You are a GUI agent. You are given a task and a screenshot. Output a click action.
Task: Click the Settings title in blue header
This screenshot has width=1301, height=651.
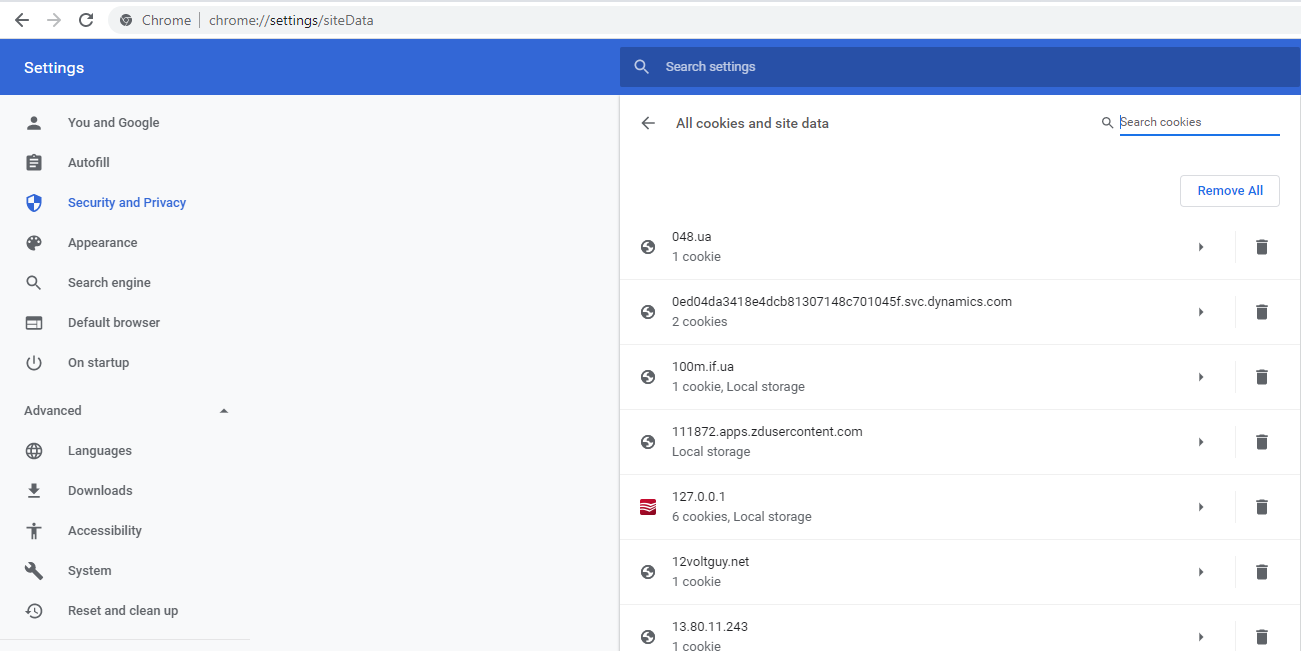[x=54, y=68]
